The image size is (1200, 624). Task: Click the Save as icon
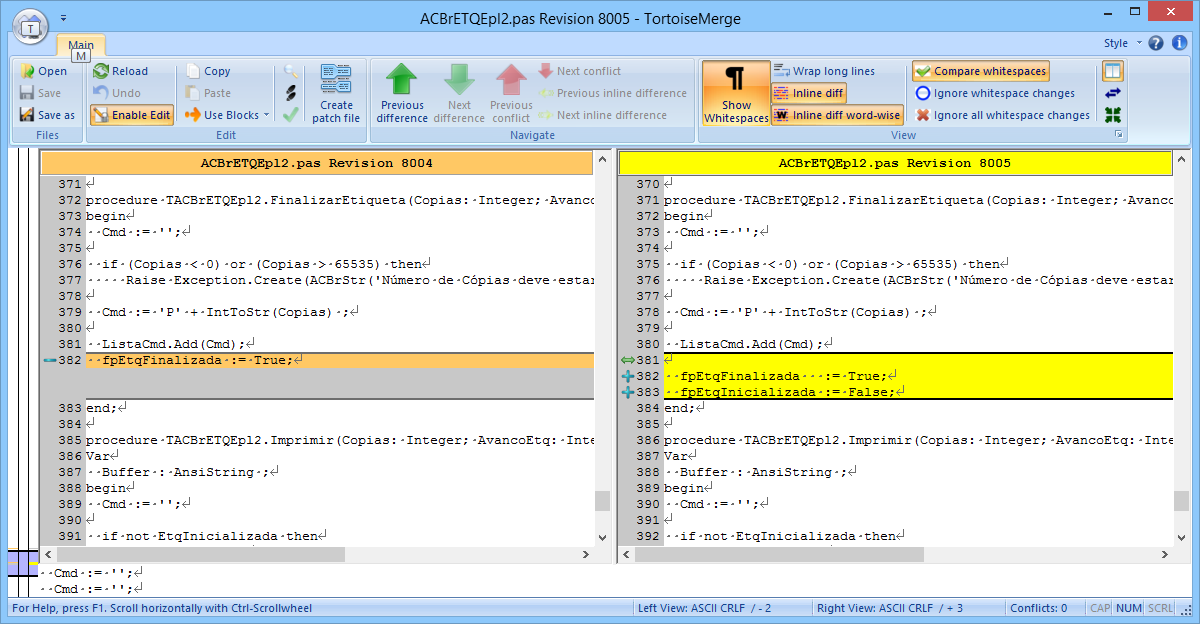[26, 115]
